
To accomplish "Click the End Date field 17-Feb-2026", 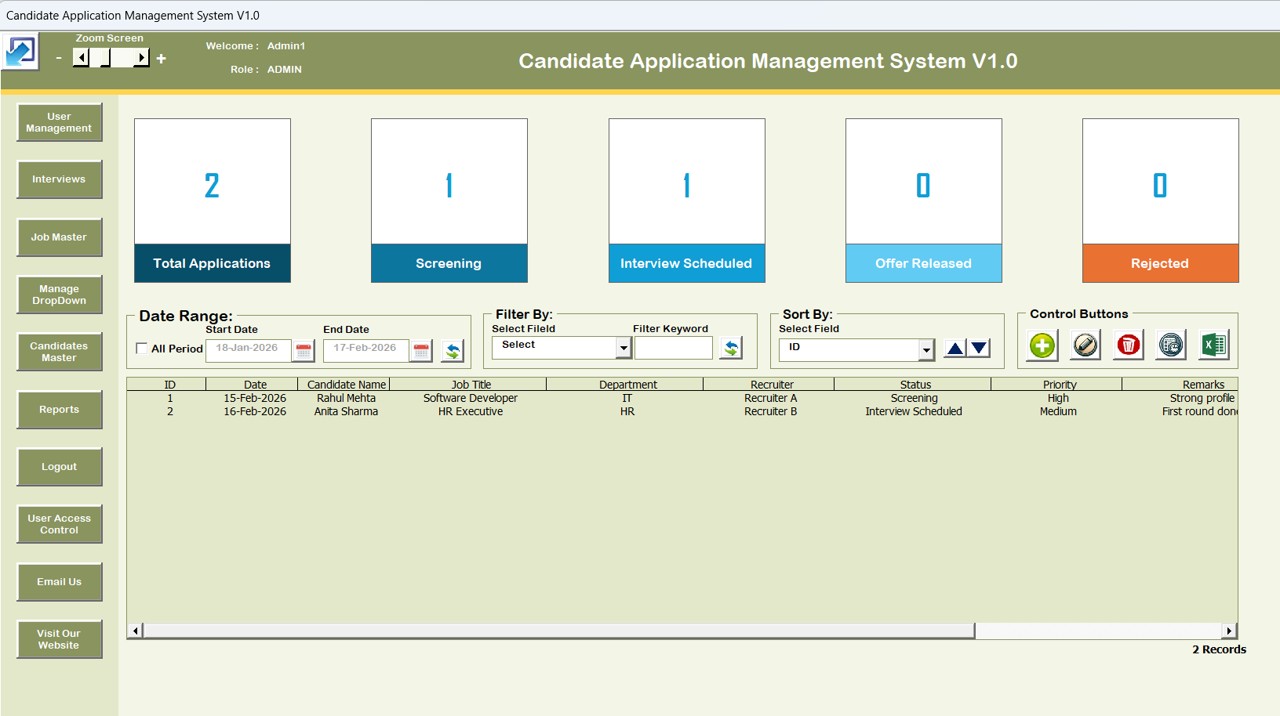I will 366,350.
